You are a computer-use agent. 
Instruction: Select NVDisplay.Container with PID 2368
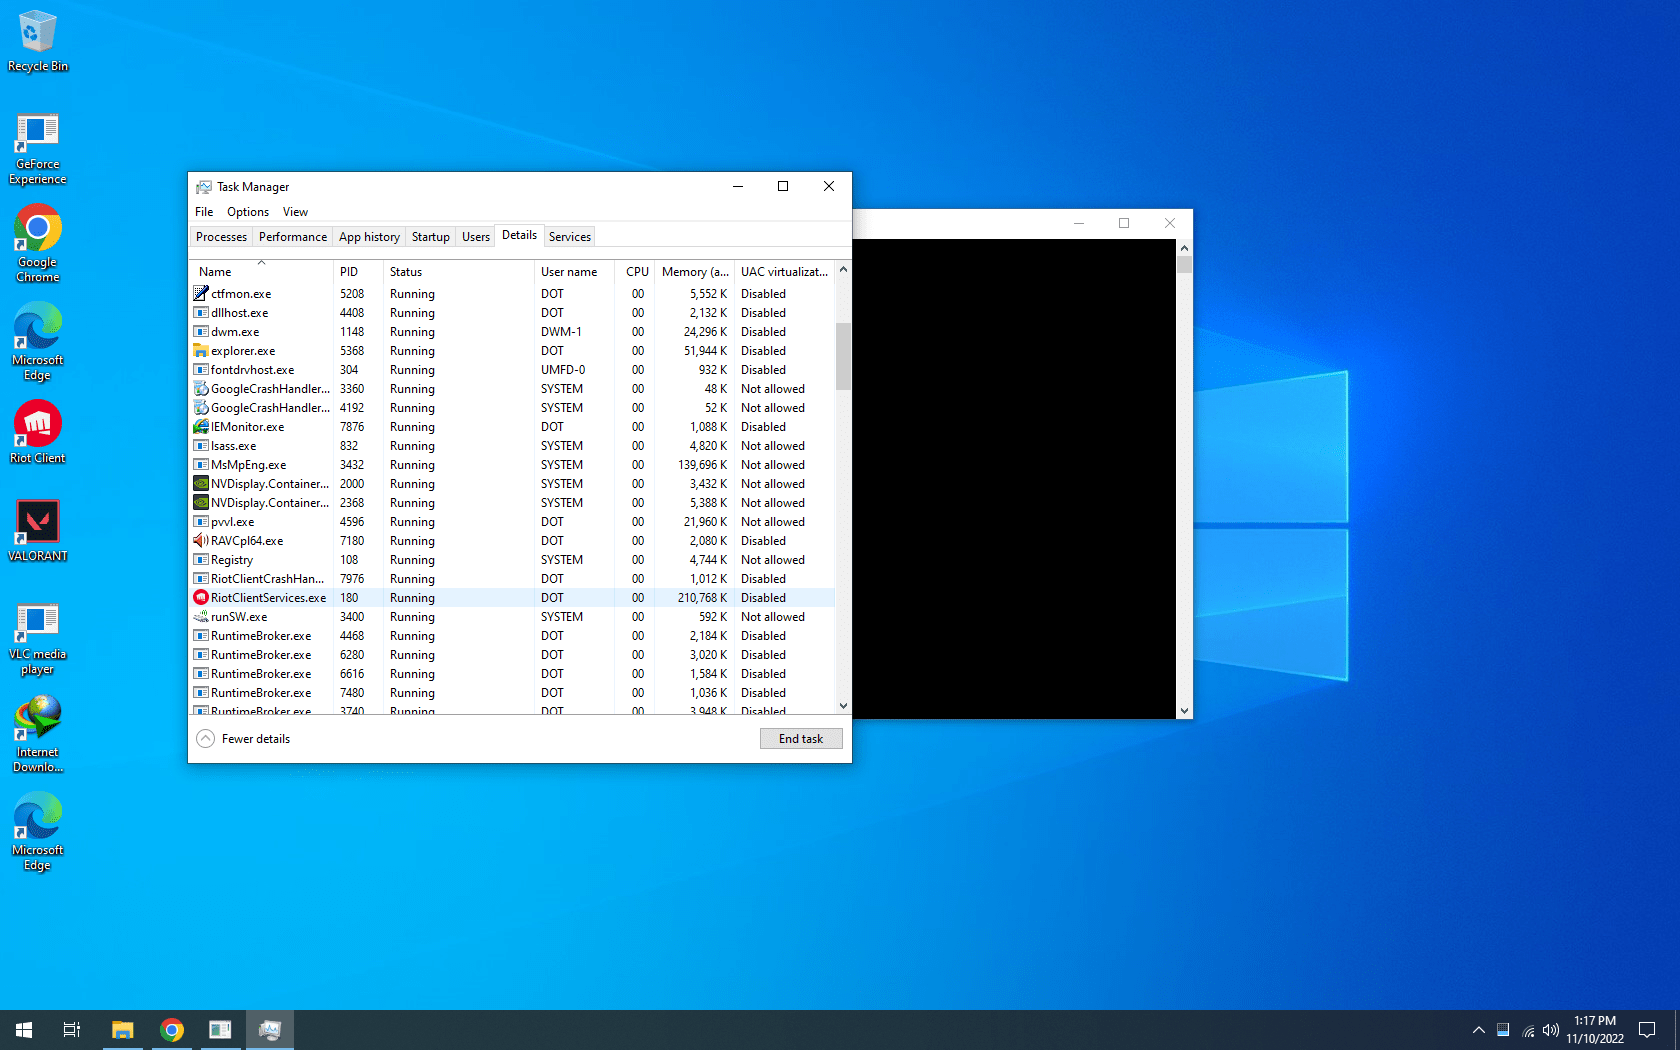511,503
